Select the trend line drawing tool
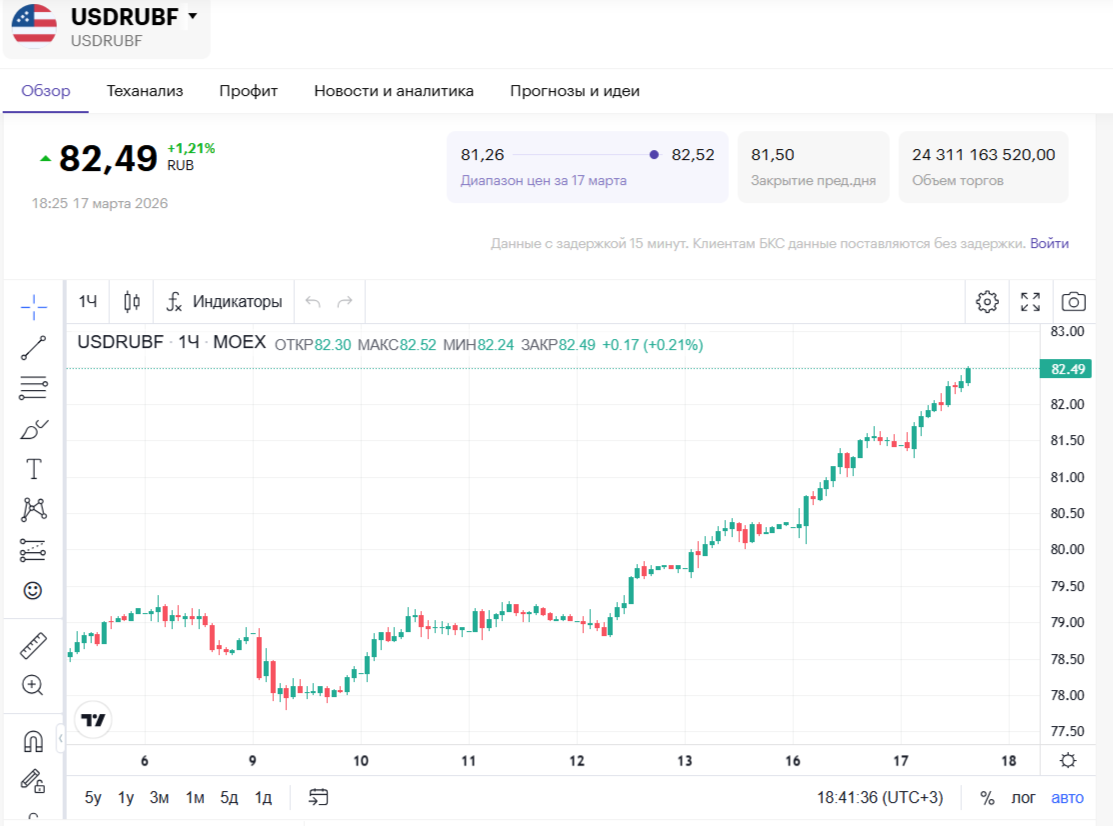1113x826 pixels. click(x=33, y=348)
